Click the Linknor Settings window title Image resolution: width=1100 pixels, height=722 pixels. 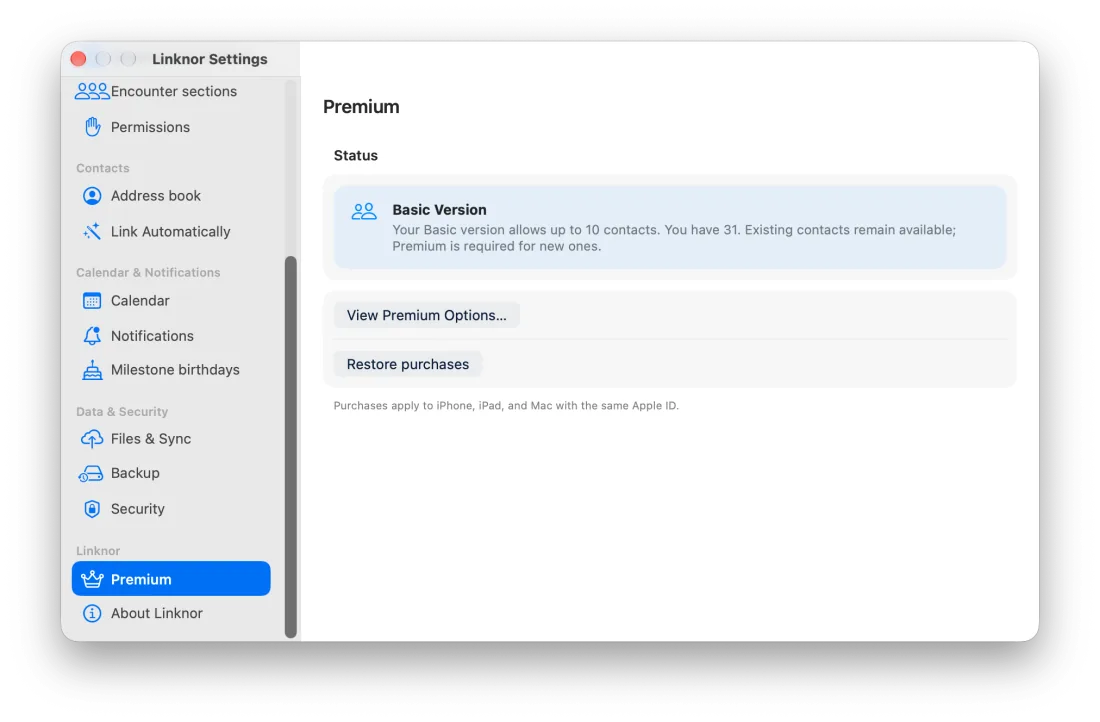coord(210,59)
